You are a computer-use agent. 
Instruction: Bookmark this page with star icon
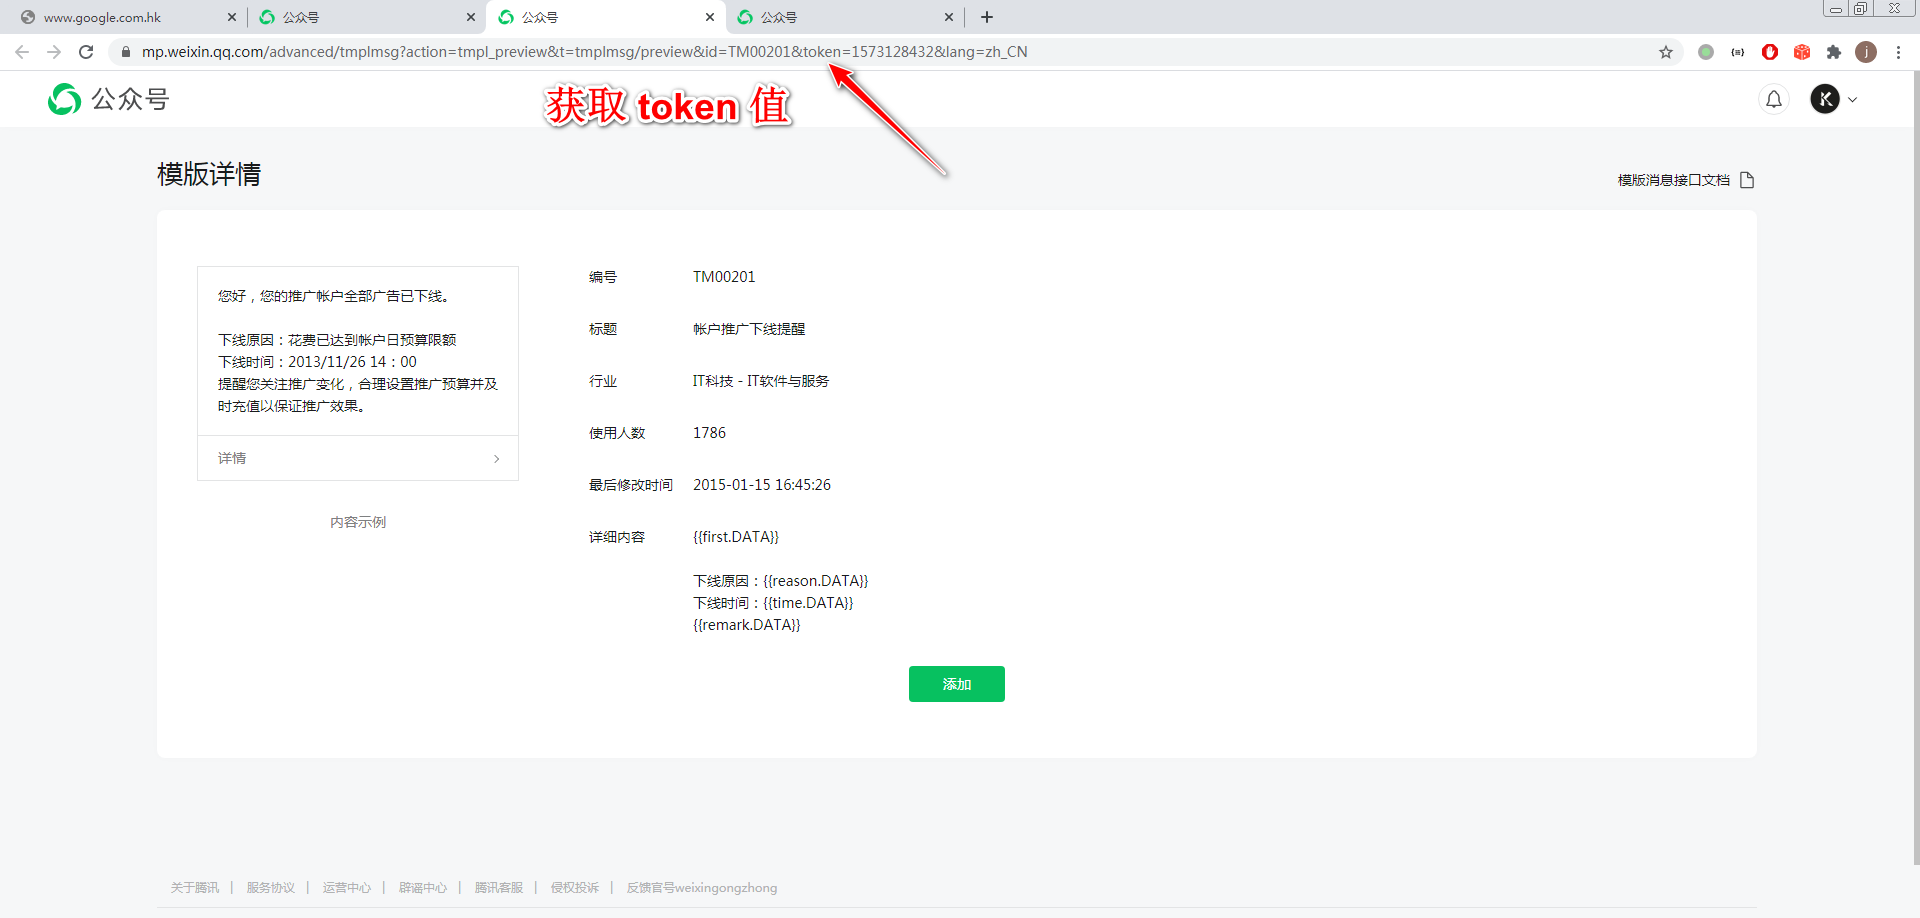(1666, 52)
